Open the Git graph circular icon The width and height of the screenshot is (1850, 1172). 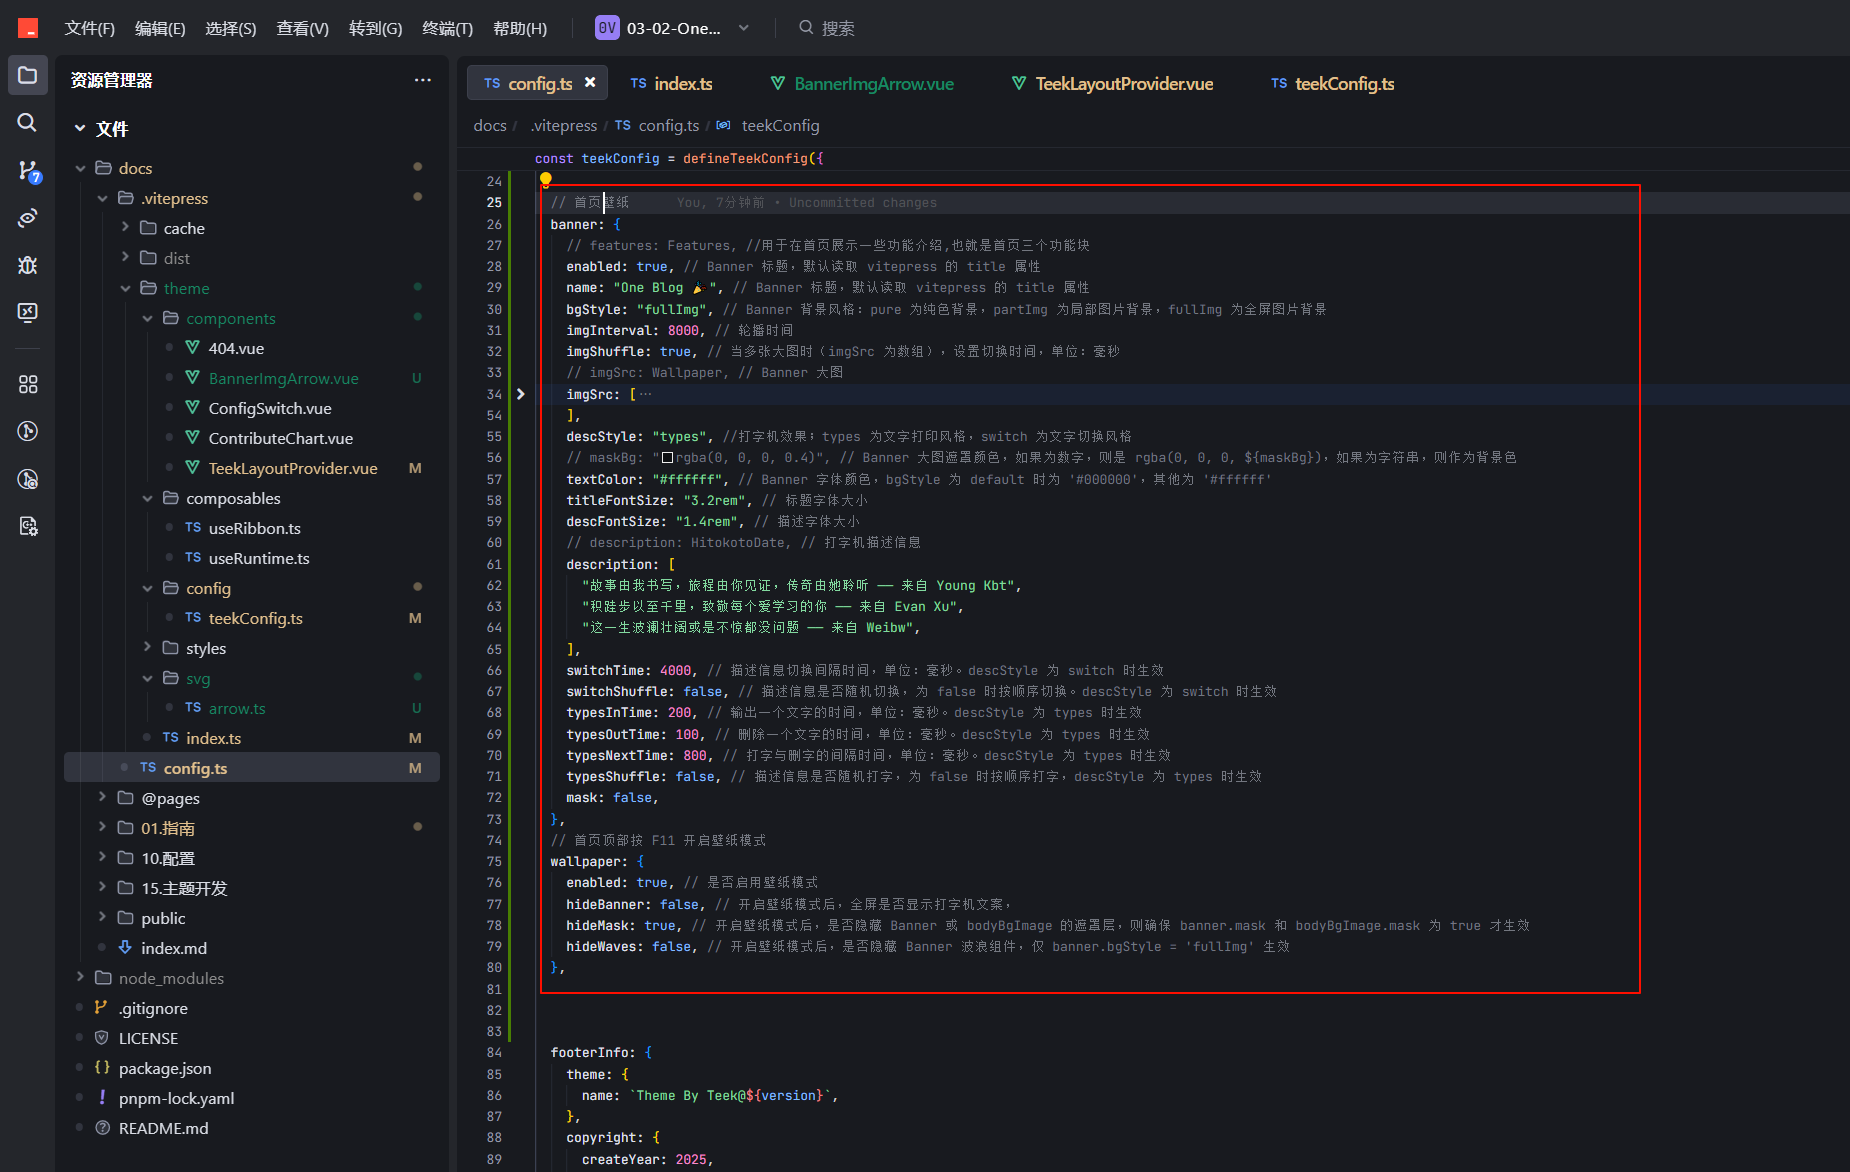[x=28, y=431]
